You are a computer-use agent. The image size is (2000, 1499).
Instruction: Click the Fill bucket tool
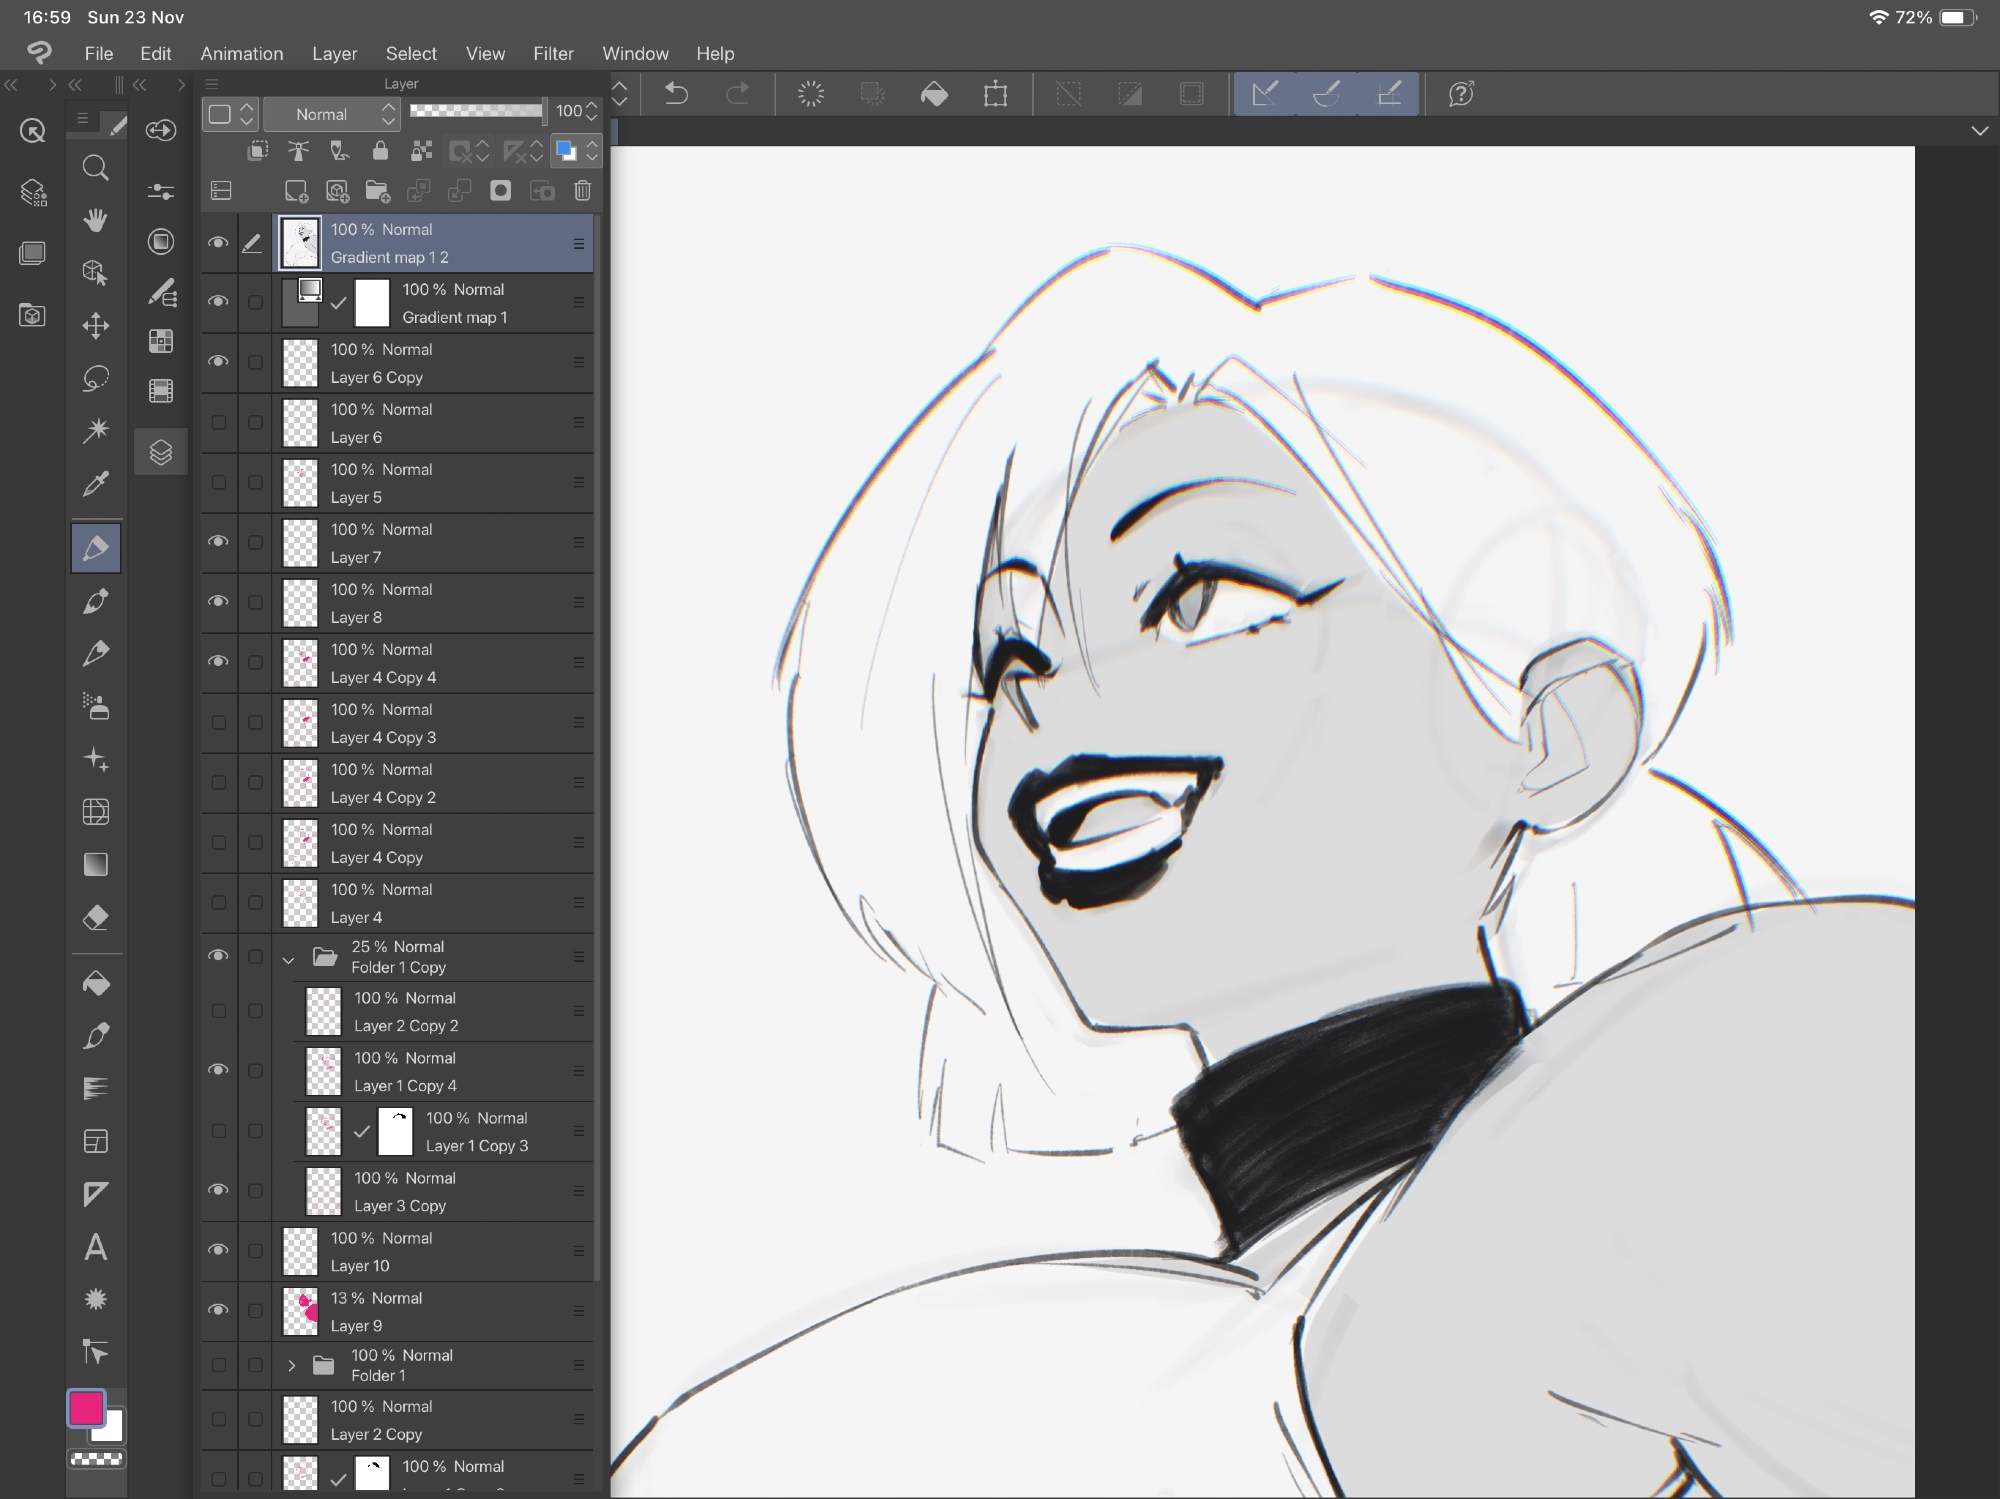[95, 984]
